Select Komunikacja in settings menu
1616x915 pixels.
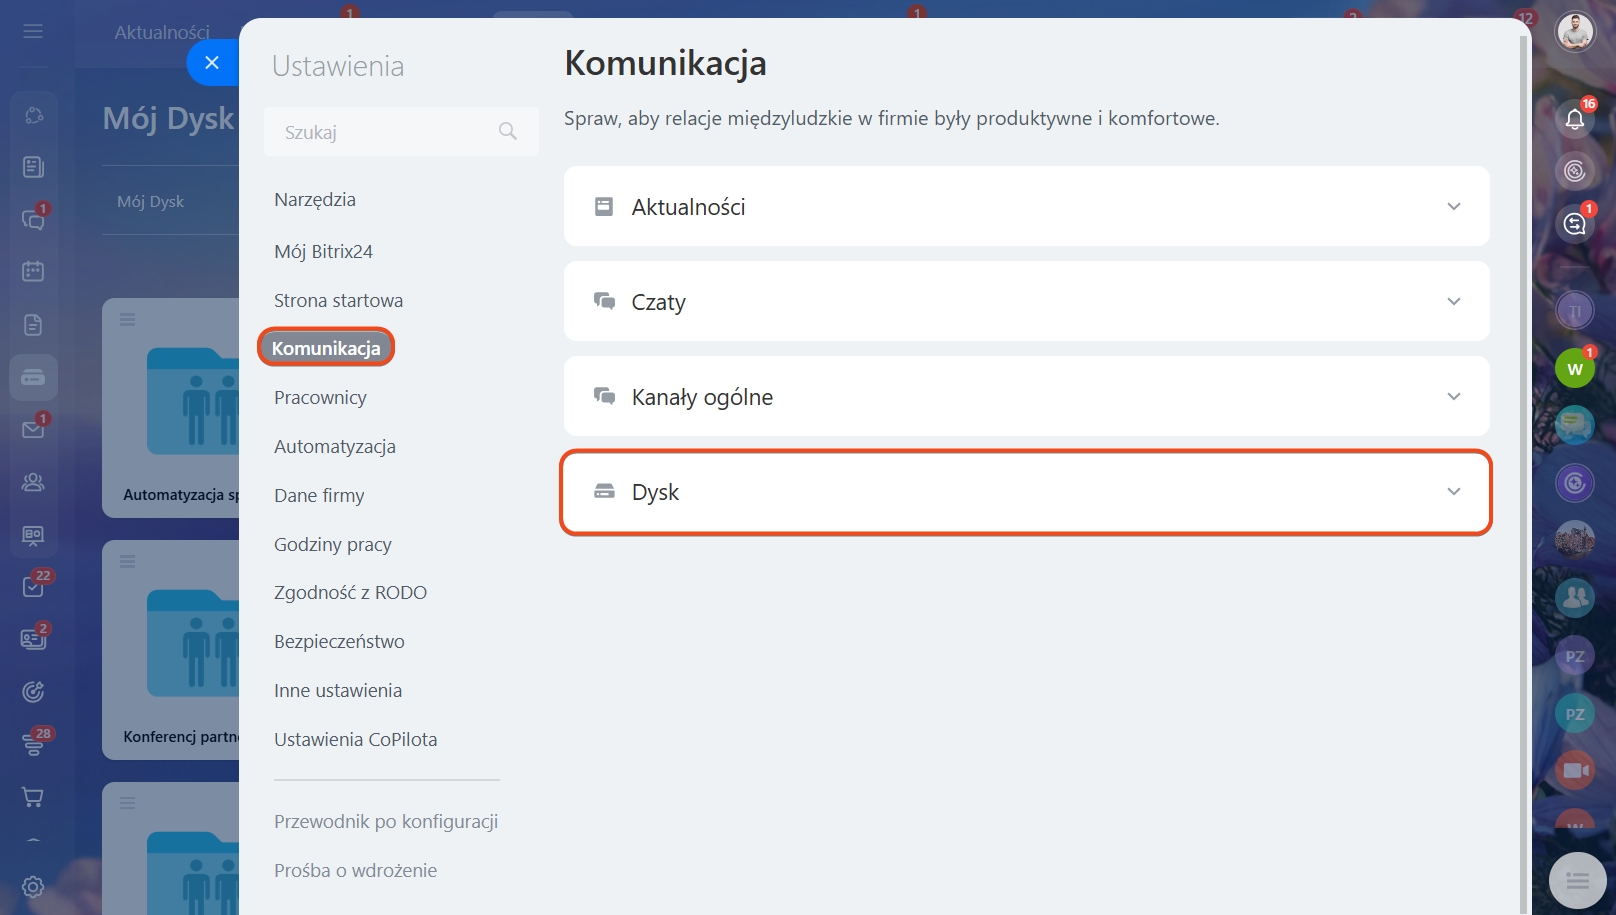click(326, 348)
